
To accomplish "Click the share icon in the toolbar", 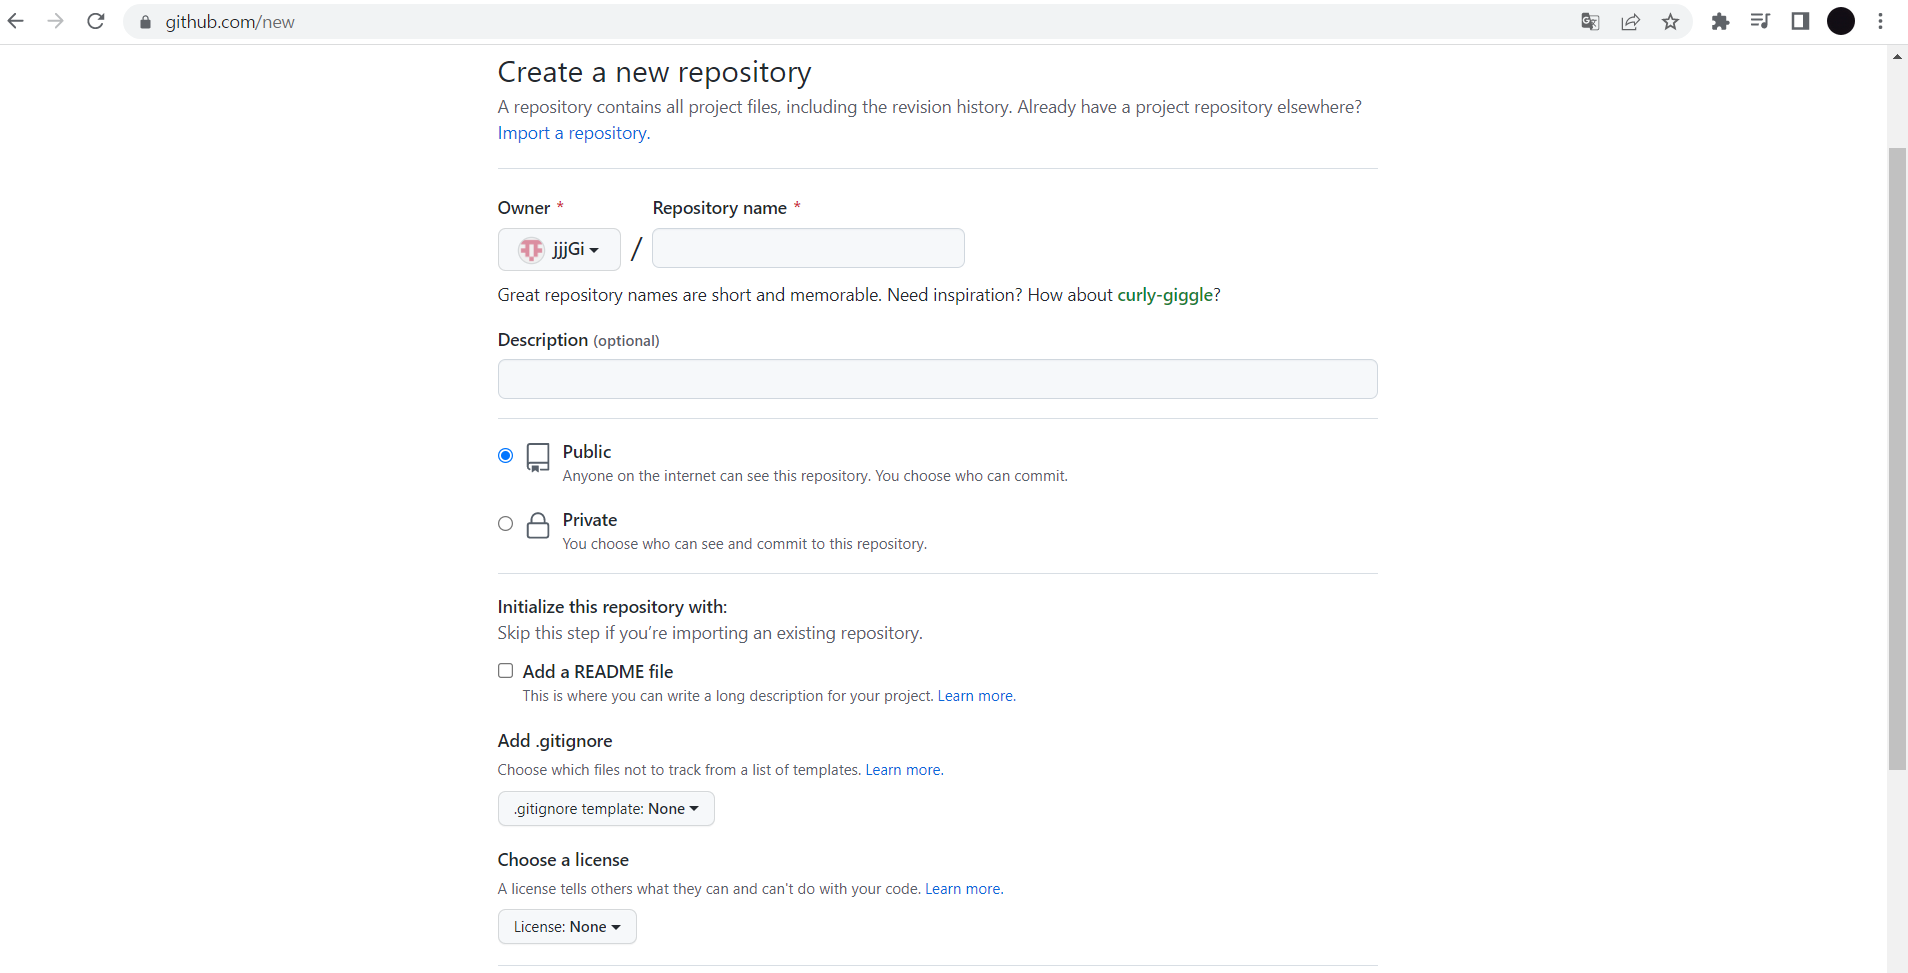I will point(1630,21).
